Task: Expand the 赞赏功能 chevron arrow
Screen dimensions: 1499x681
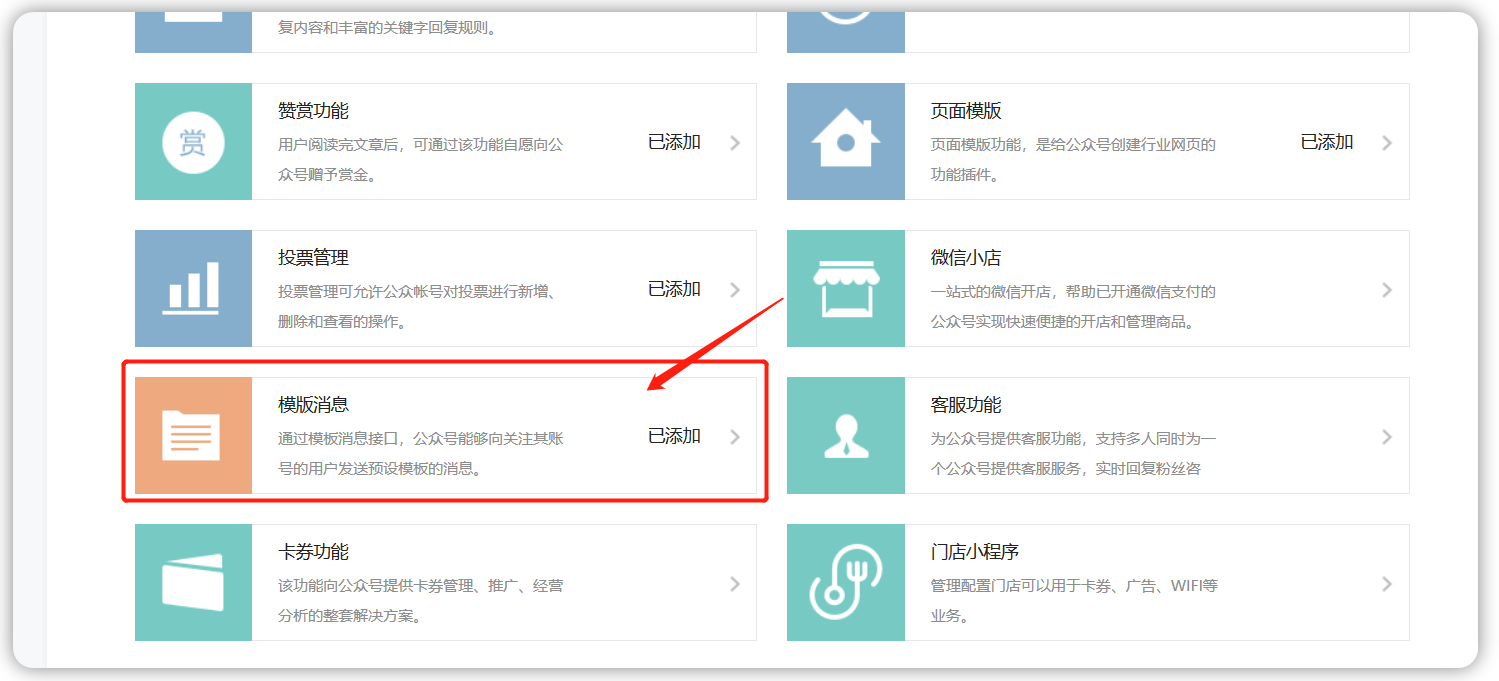Action: [735, 143]
